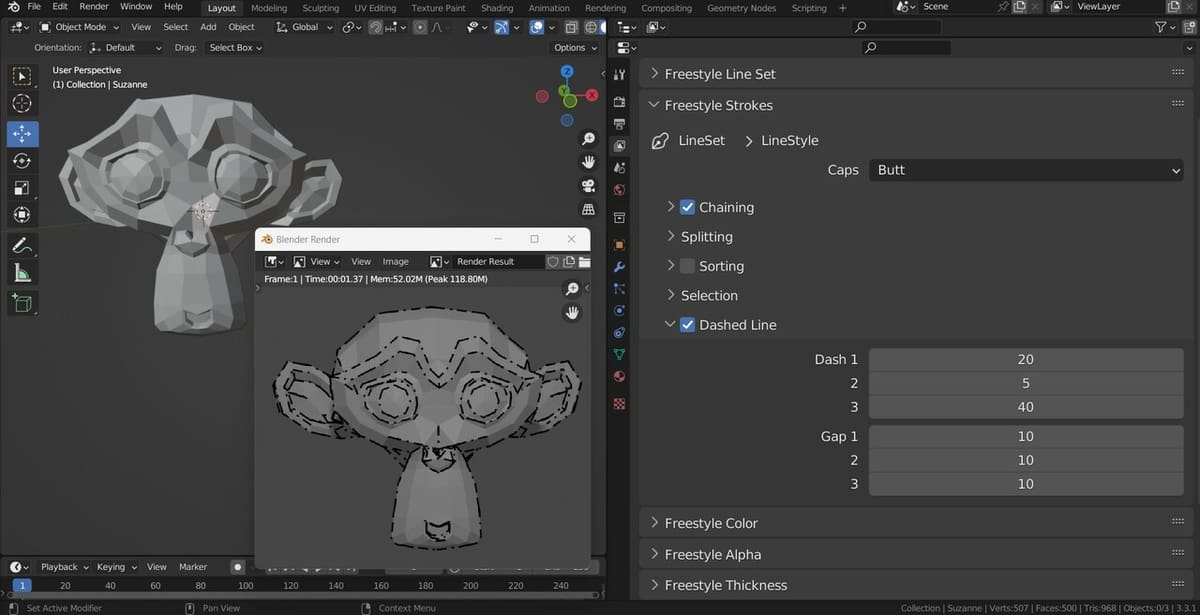Click the Dash 1 value field
This screenshot has height=615, width=1200.
(x=1026, y=359)
